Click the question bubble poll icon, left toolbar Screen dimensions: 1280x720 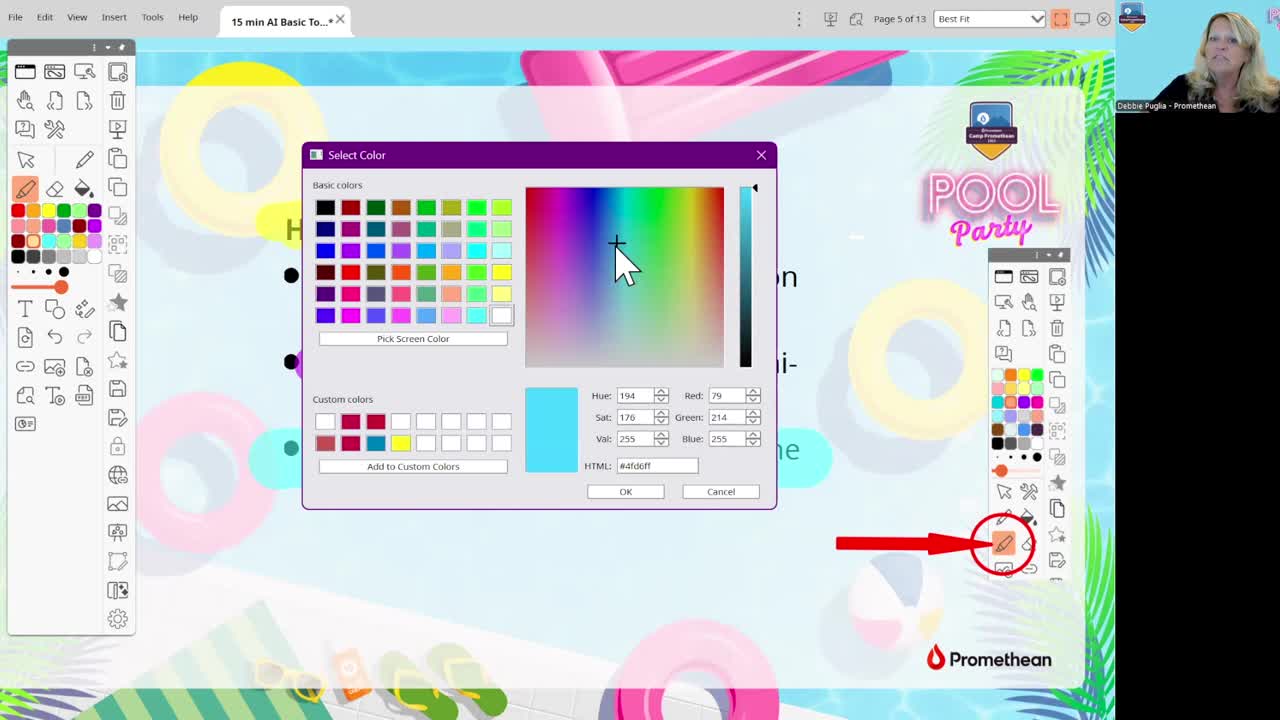pos(25,130)
